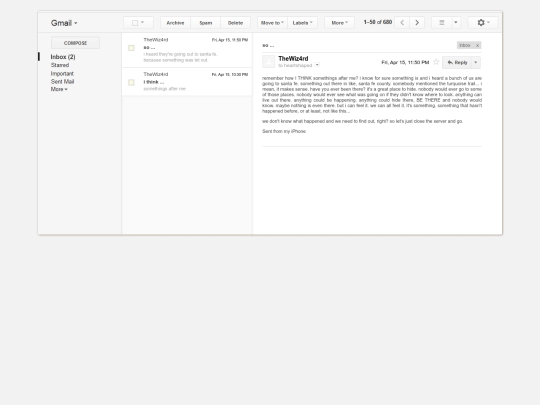Open the dropdown arrow beside the Reply button
Viewport: 540px width, 405px height.
476,62
